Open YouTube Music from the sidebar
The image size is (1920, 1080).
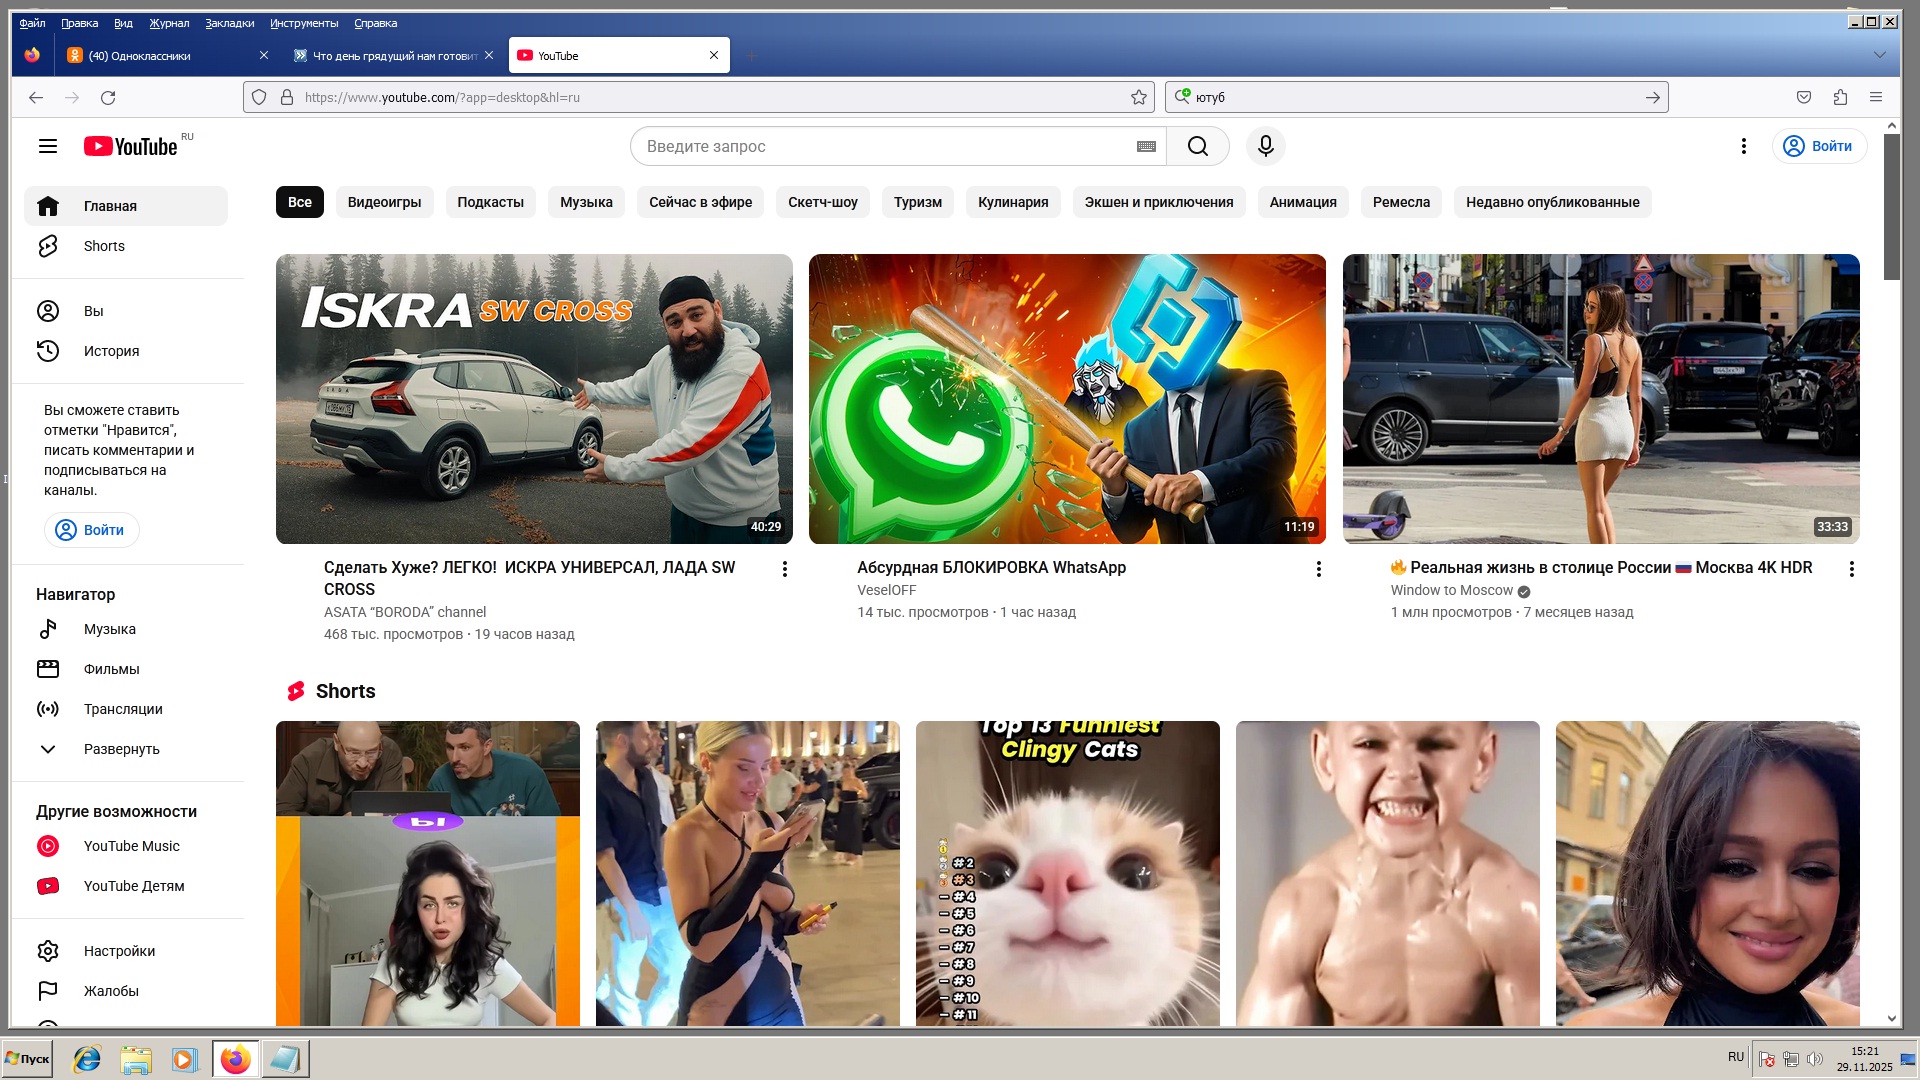click(131, 846)
